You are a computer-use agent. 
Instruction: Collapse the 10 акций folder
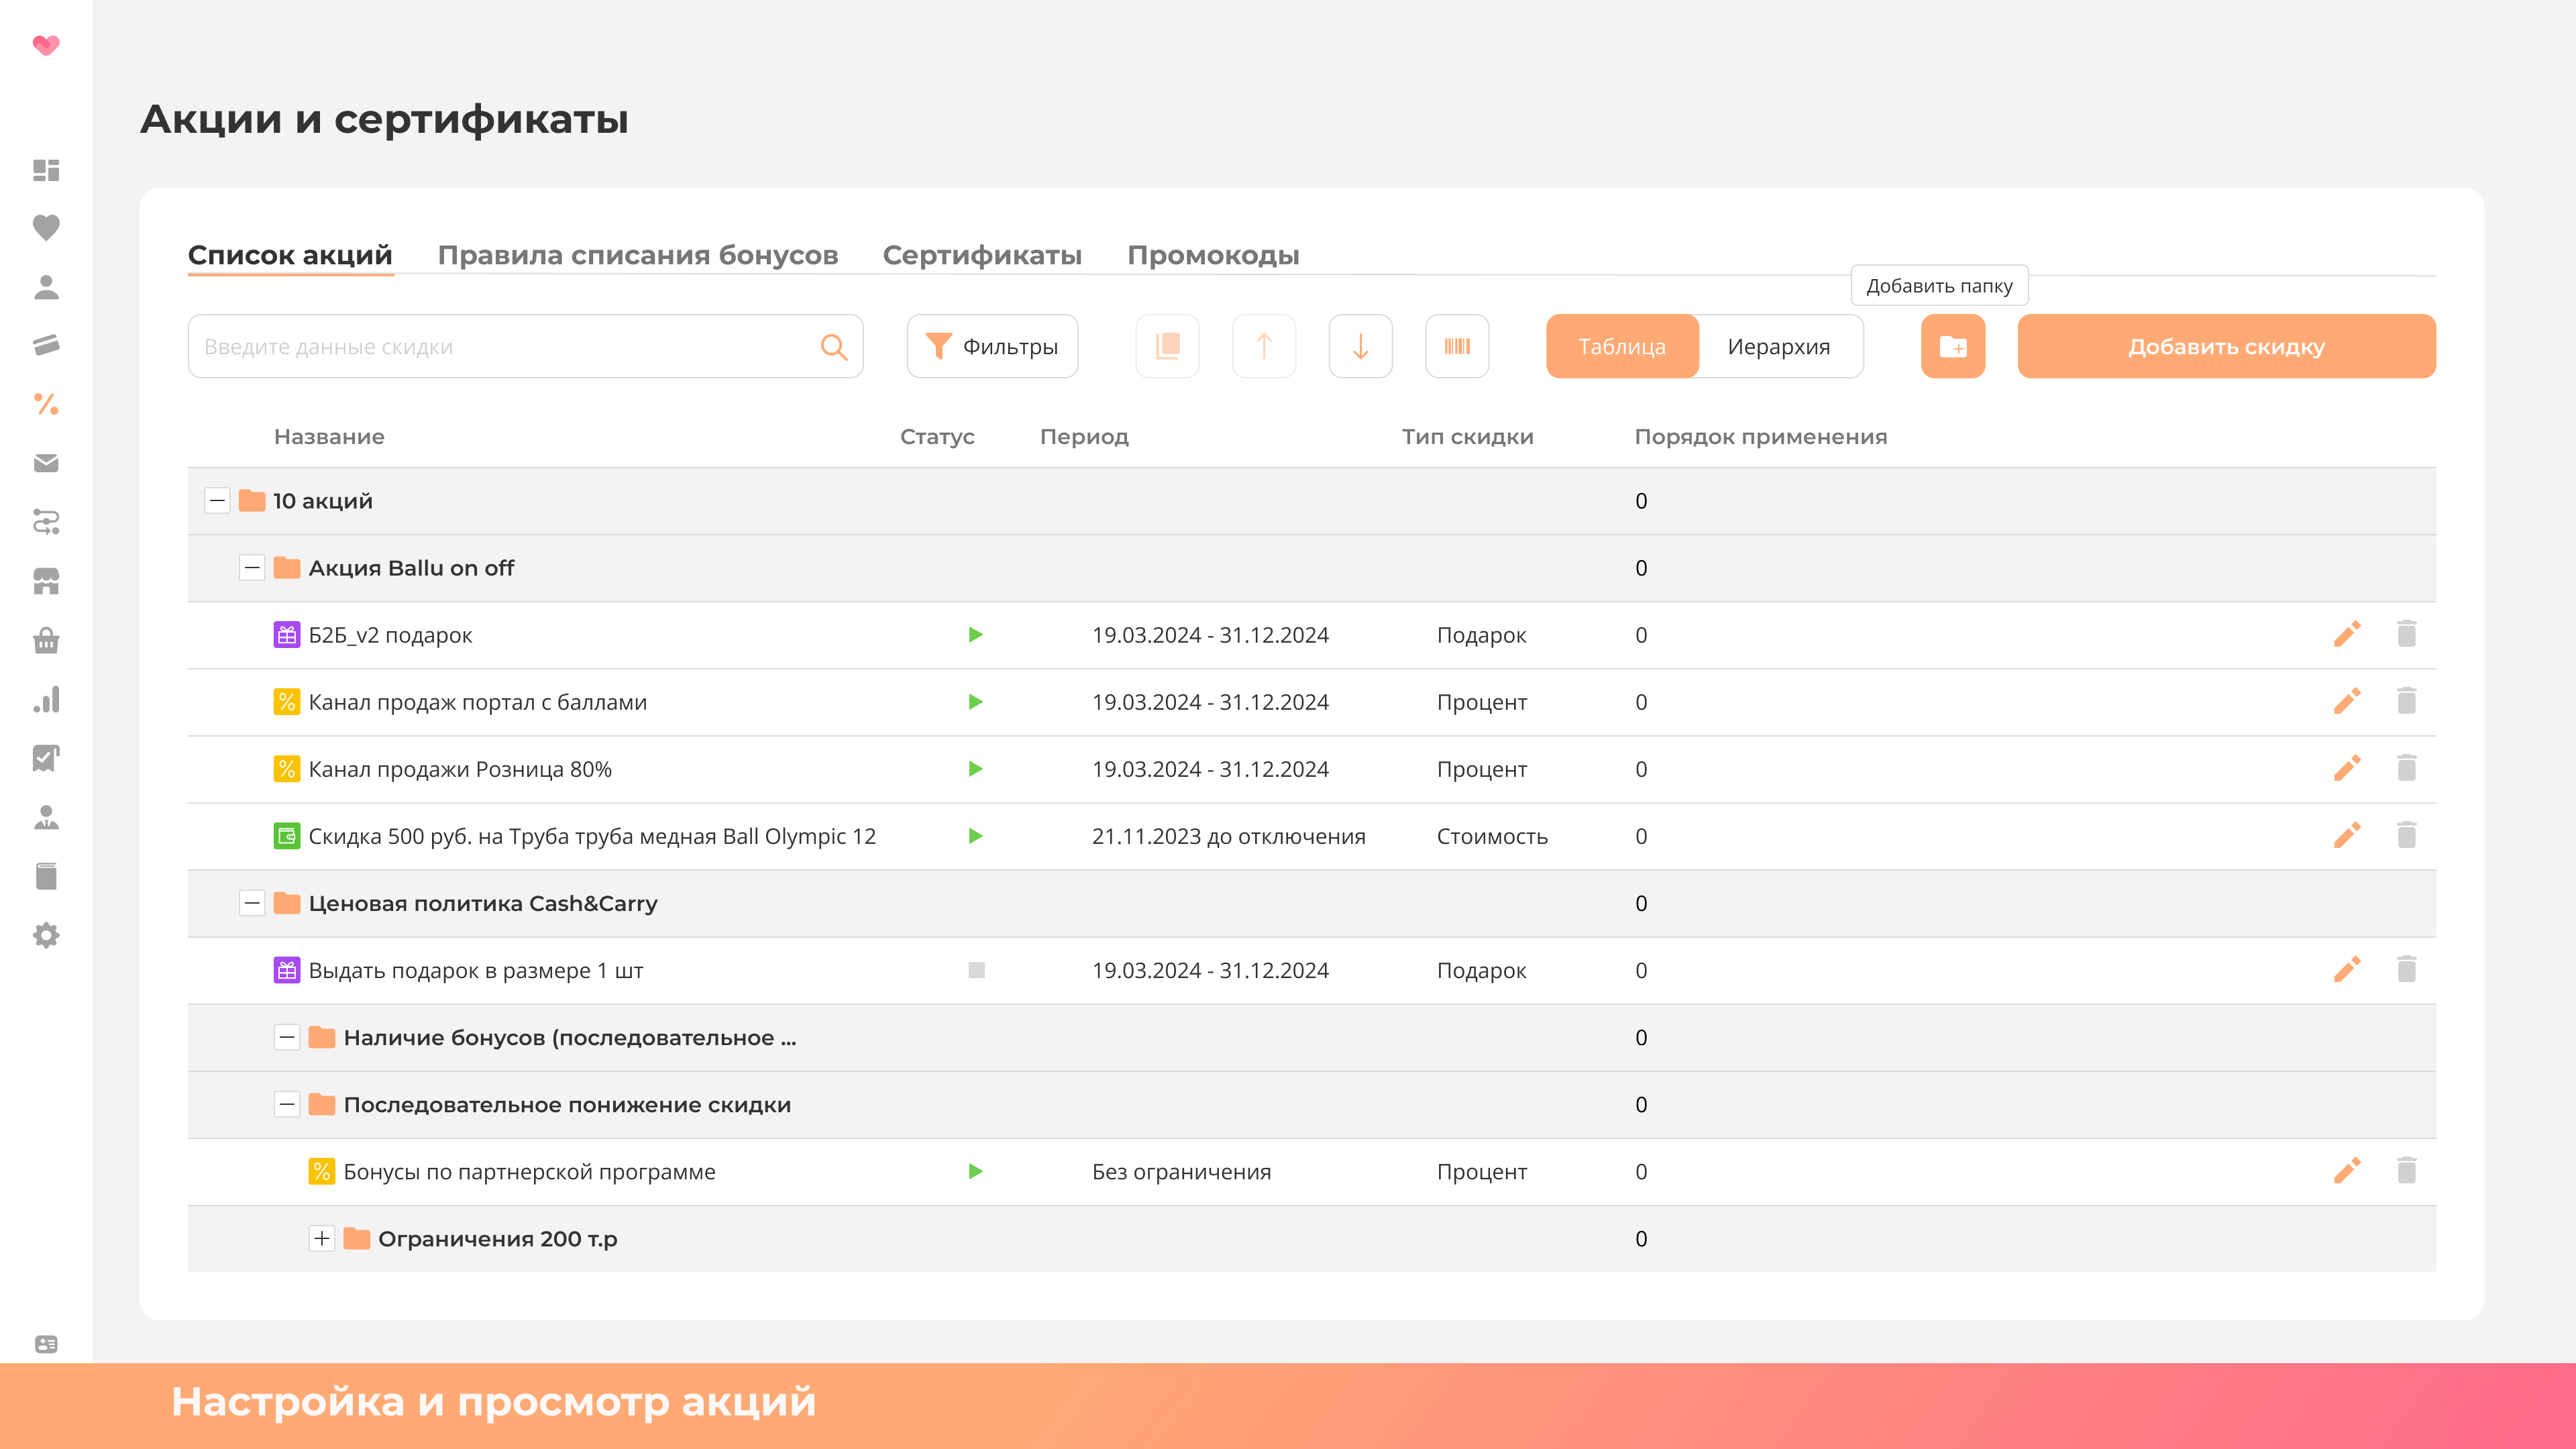point(217,500)
